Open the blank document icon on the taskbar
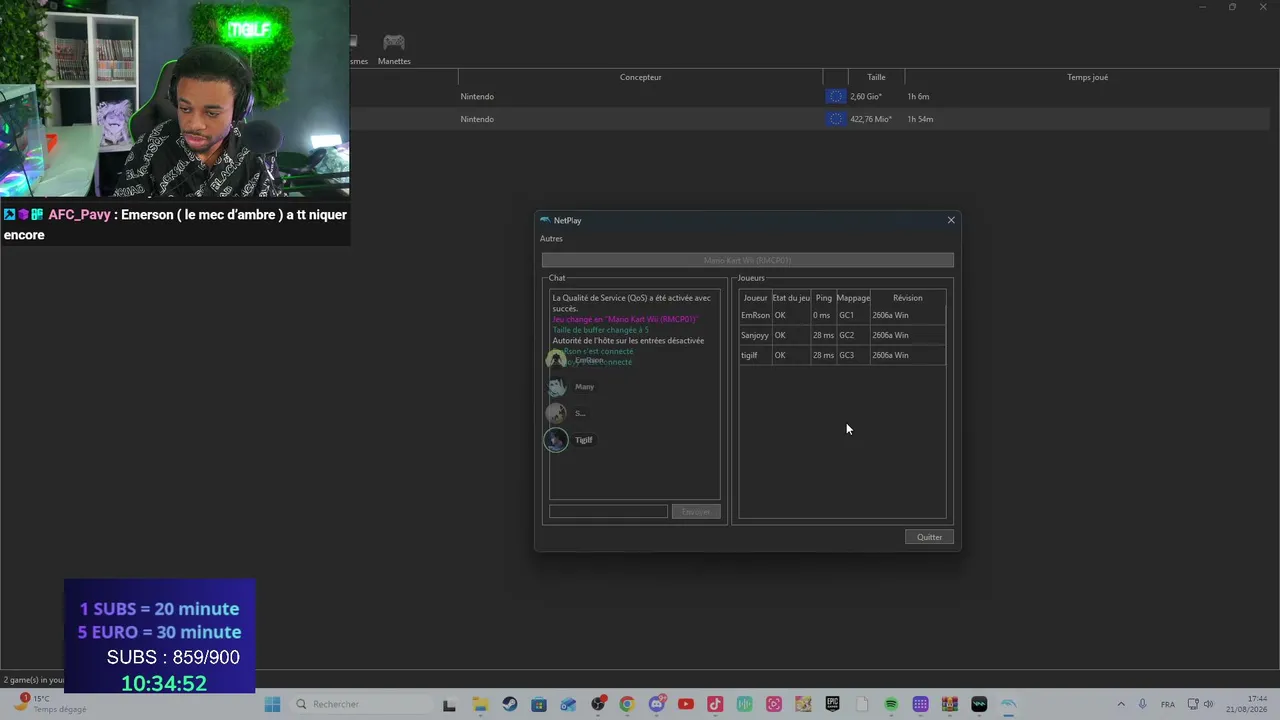The width and height of the screenshot is (1280, 720). [862, 704]
